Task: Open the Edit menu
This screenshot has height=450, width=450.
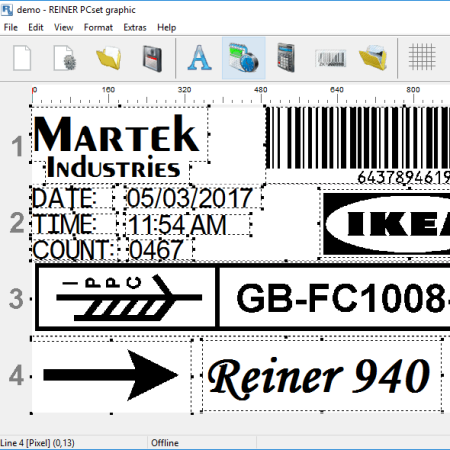Action: tap(36, 27)
